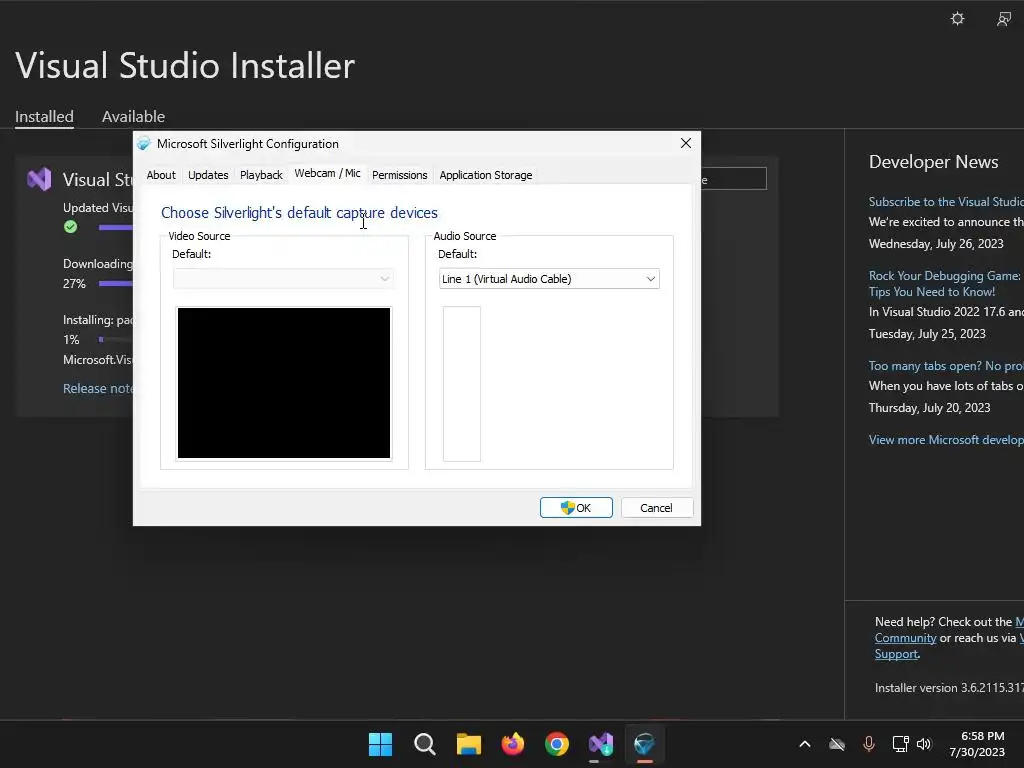Screen dimensions: 1024x768
Task: Open the Application Storage tab
Action: 485,175
